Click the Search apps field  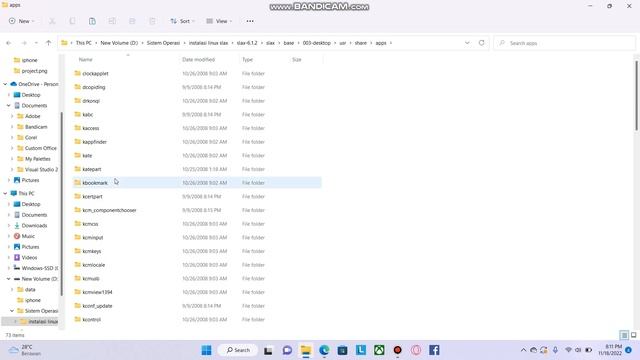coord(564,43)
